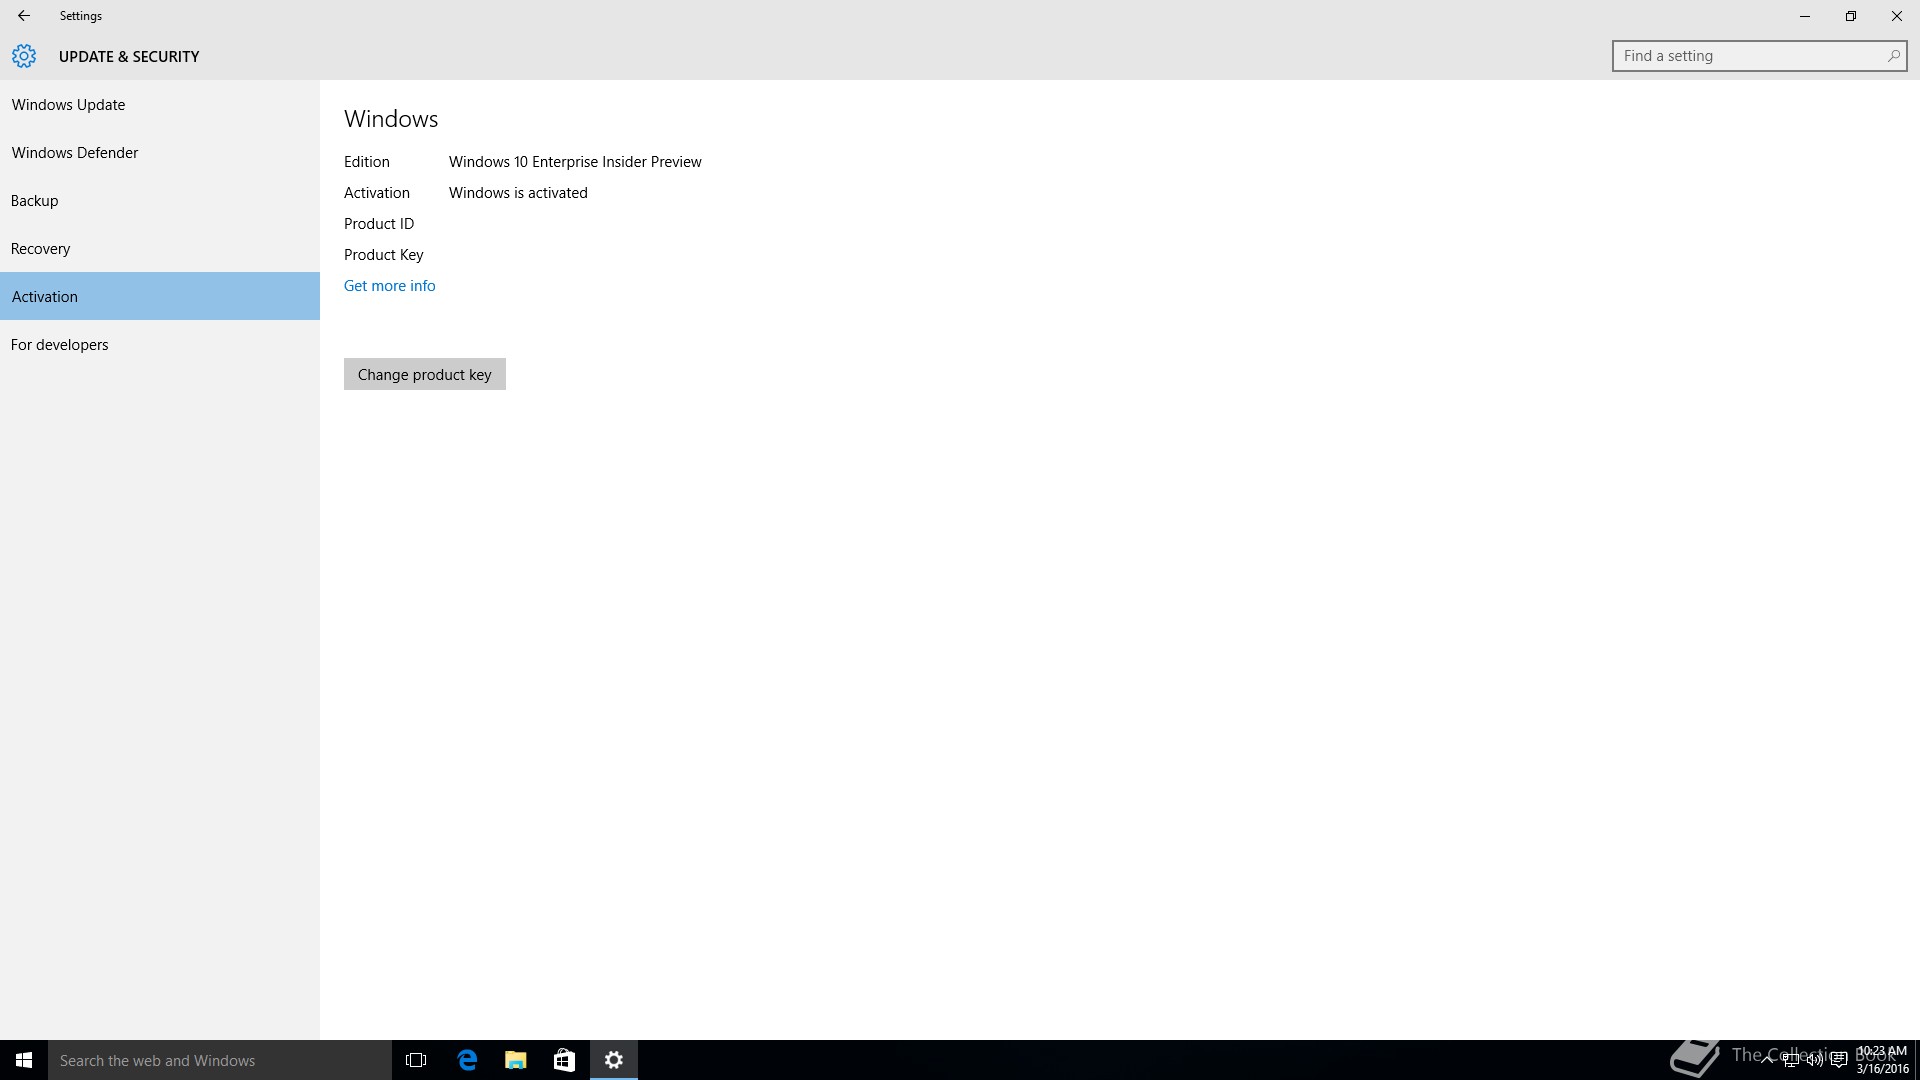The image size is (1920, 1080).
Task: Click the 'Product Key' label
Action: (x=384, y=255)
